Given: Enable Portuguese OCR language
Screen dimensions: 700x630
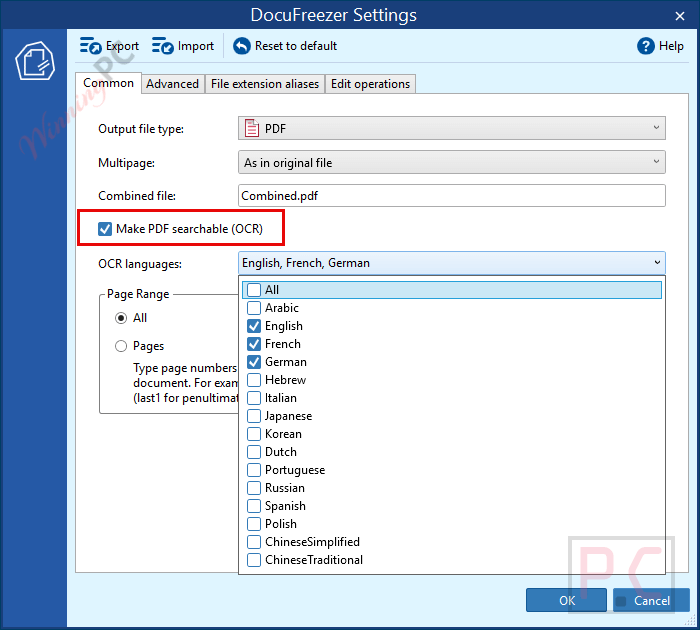Looking at the screenshot, I should point(254,470).
